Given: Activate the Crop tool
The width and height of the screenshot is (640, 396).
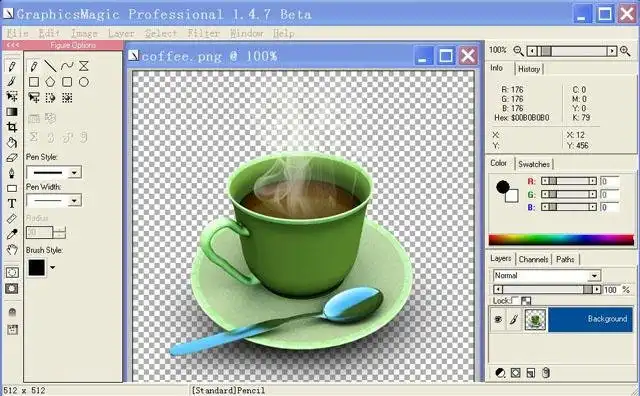Looking at the screenshot, I should point(12,127).
